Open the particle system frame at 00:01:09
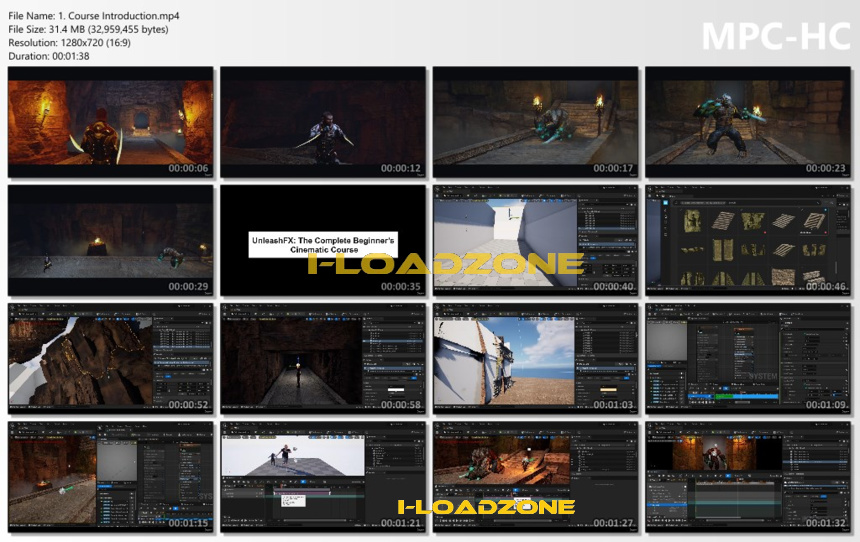860x542 pixels. (748, 358)
